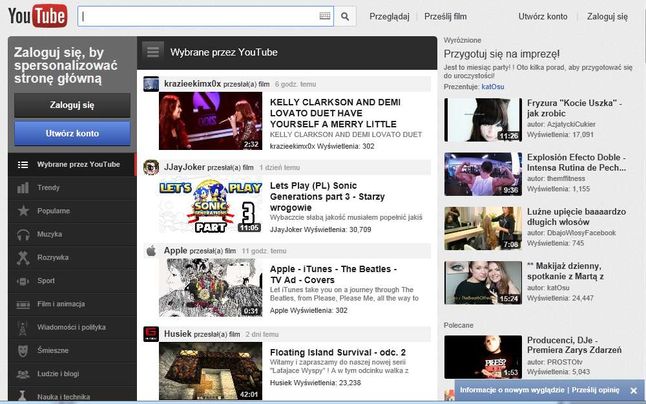Select Popularne category label

[53, 211]
